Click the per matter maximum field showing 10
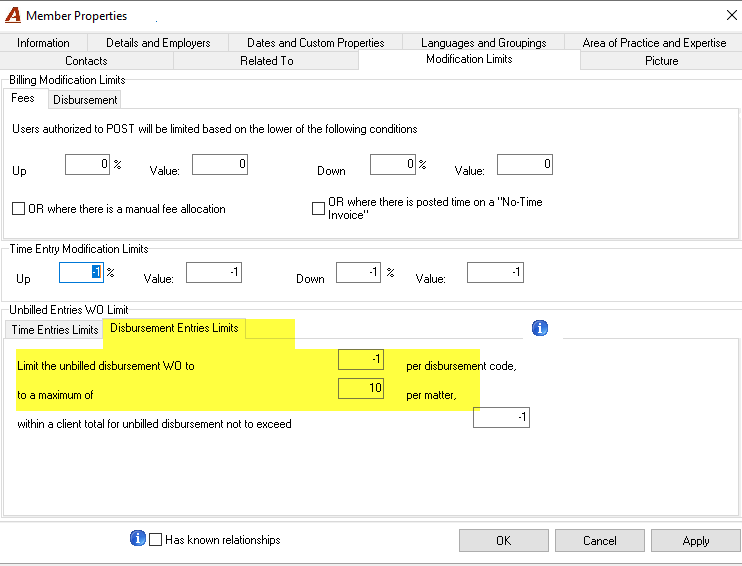Image resolution: width=742 pixels, height=566 pixels. click(x=361, y=389)
